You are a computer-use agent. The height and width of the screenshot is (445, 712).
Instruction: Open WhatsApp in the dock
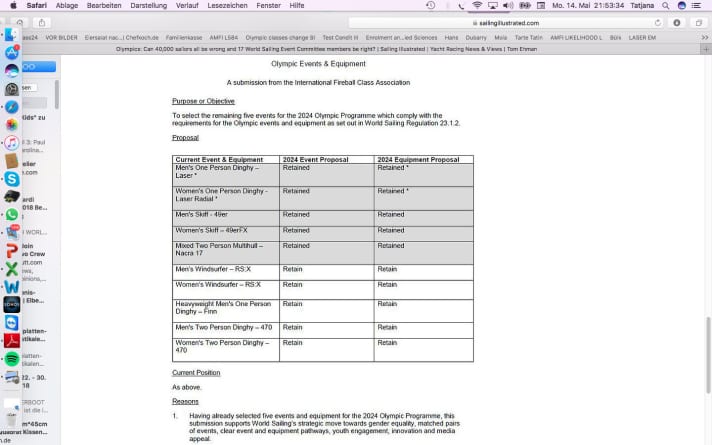coord(12,214)
